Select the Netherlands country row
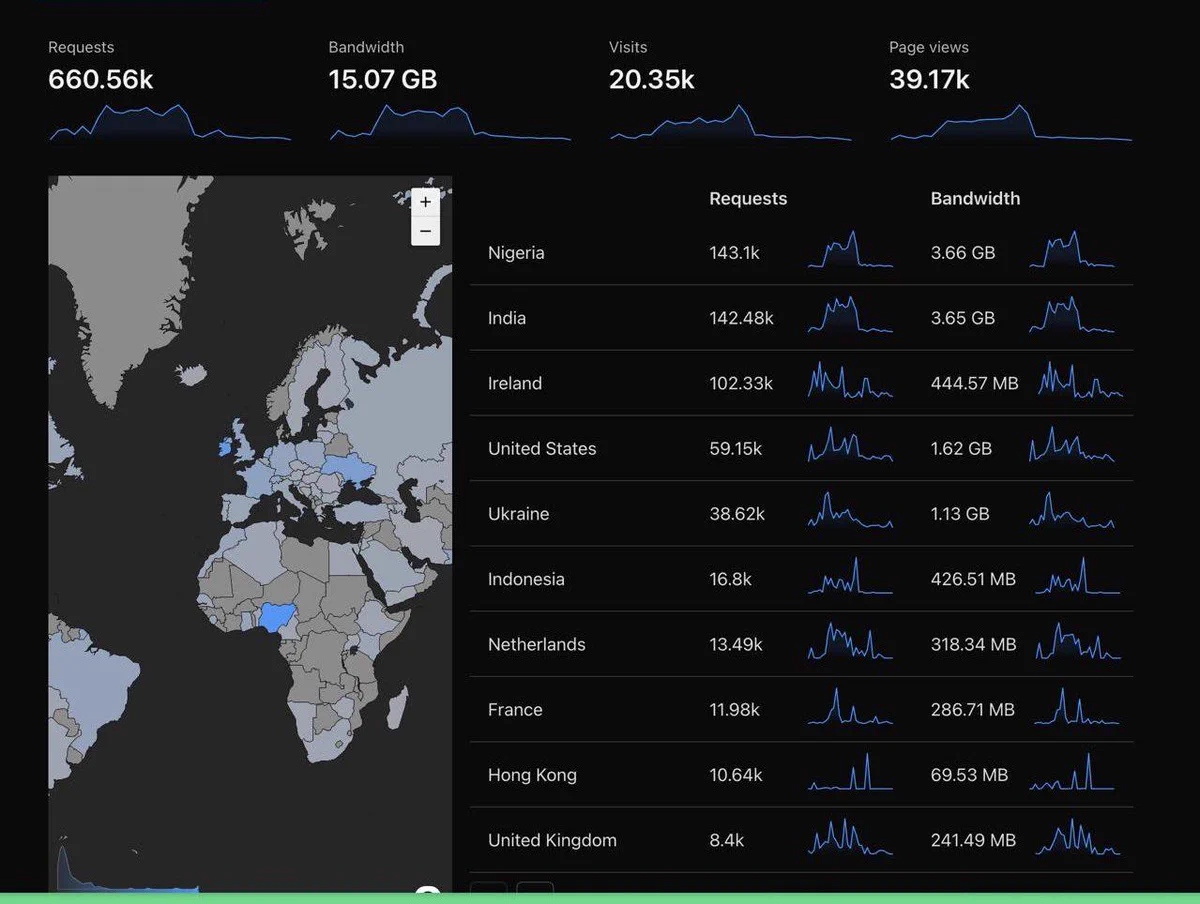The width and height of the screenshot is (1200, 904). [801, 644]
